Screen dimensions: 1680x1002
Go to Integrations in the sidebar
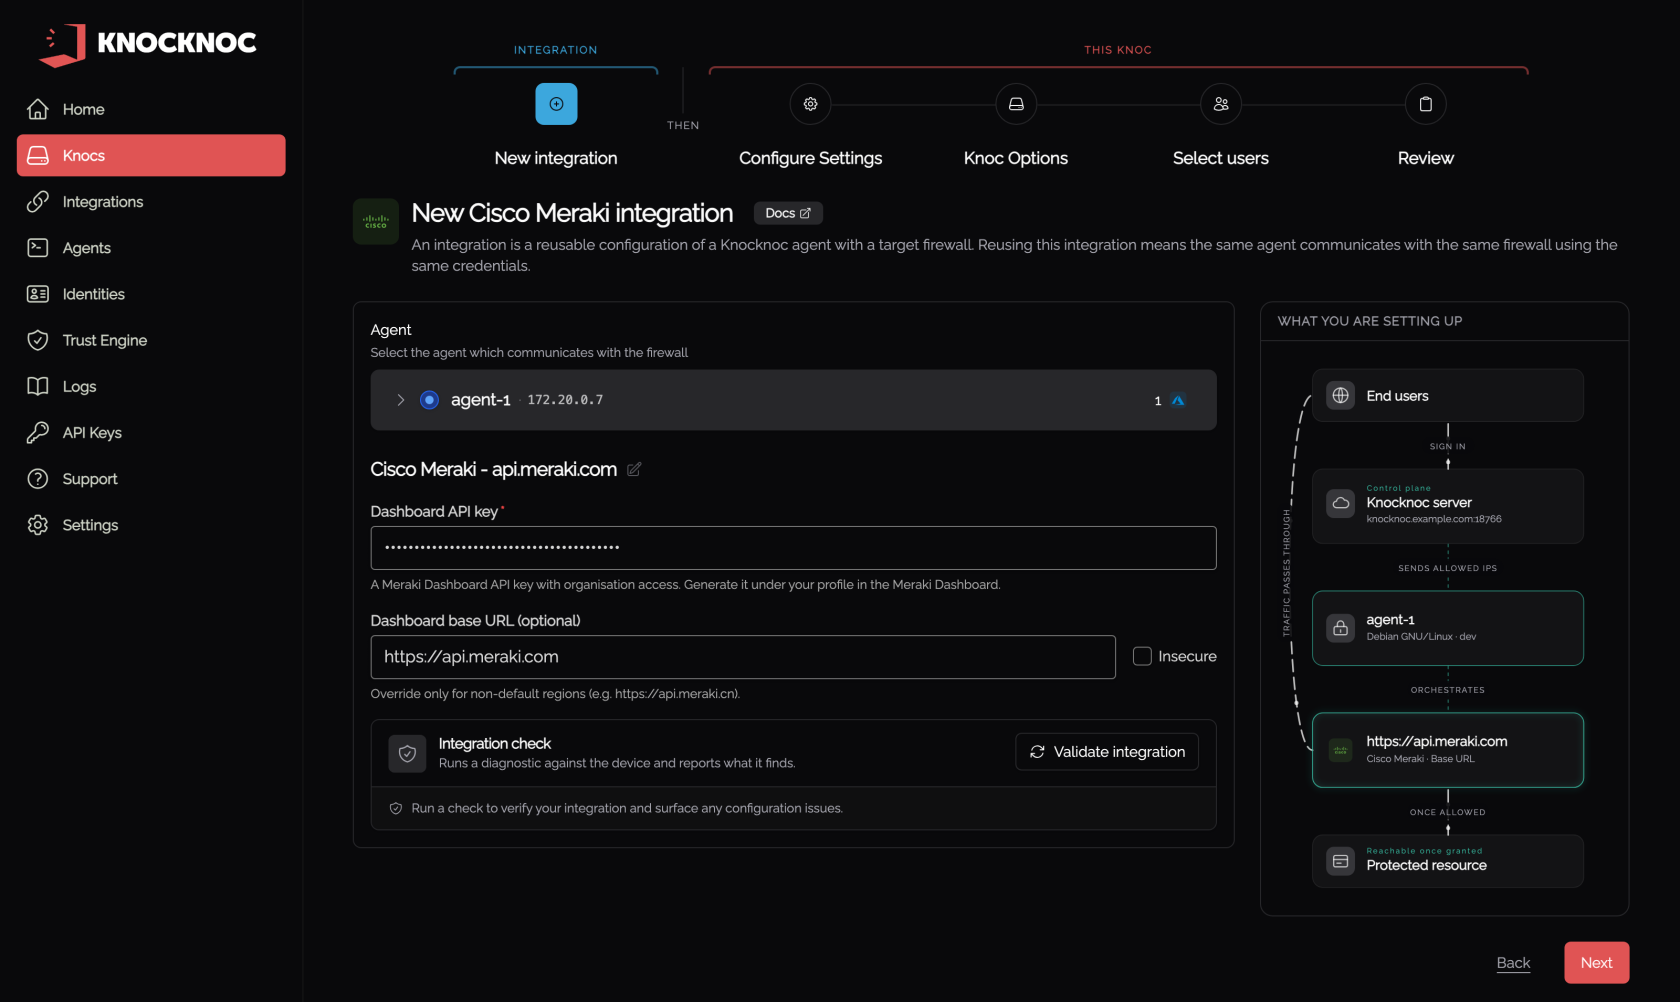point(151,202)
